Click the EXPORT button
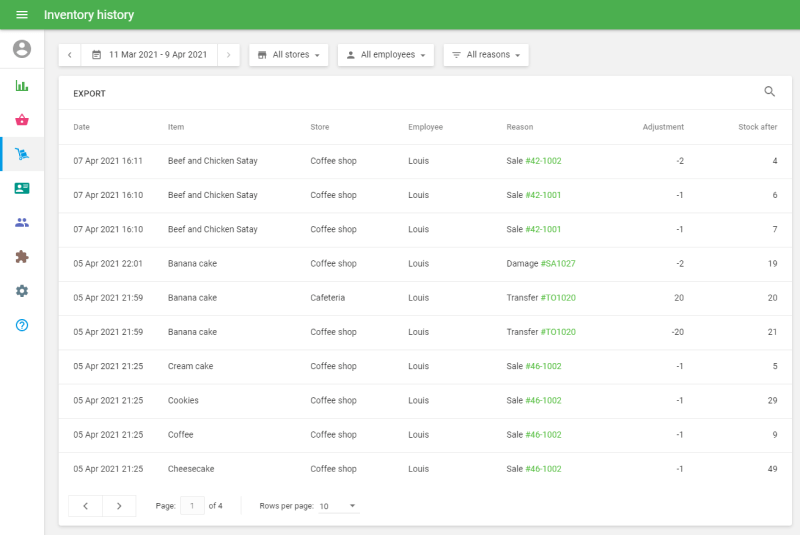 coord(89,94)
